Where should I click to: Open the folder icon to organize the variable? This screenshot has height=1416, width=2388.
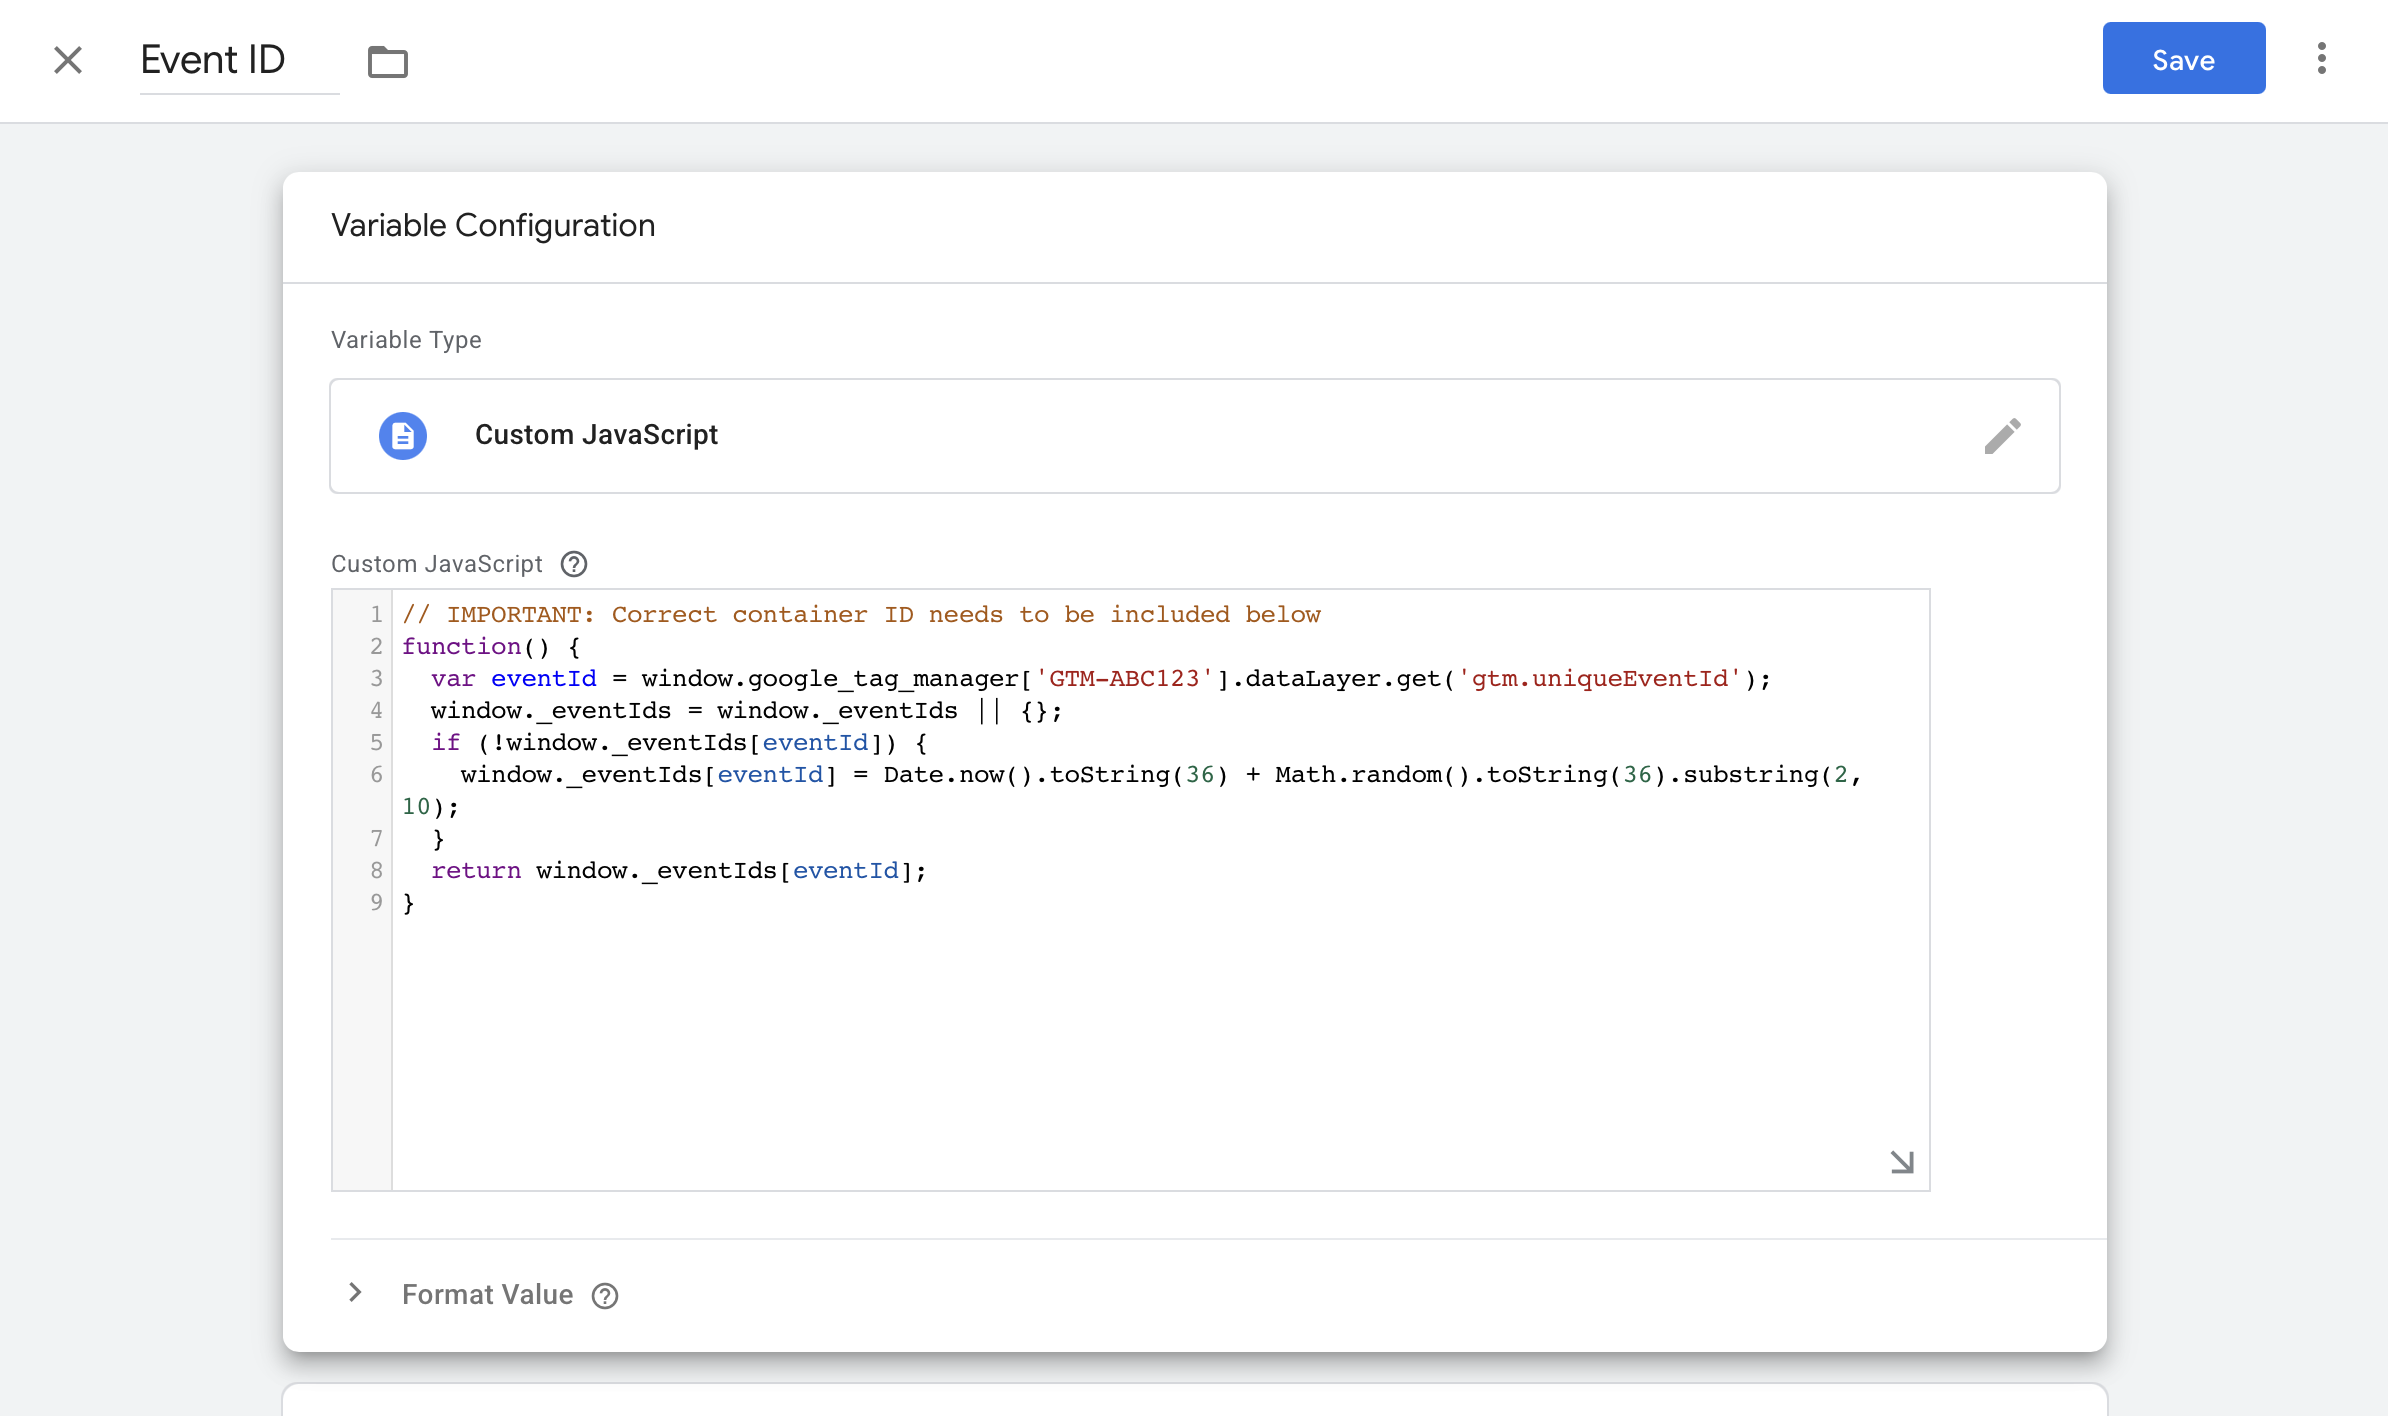pos(387,61)
